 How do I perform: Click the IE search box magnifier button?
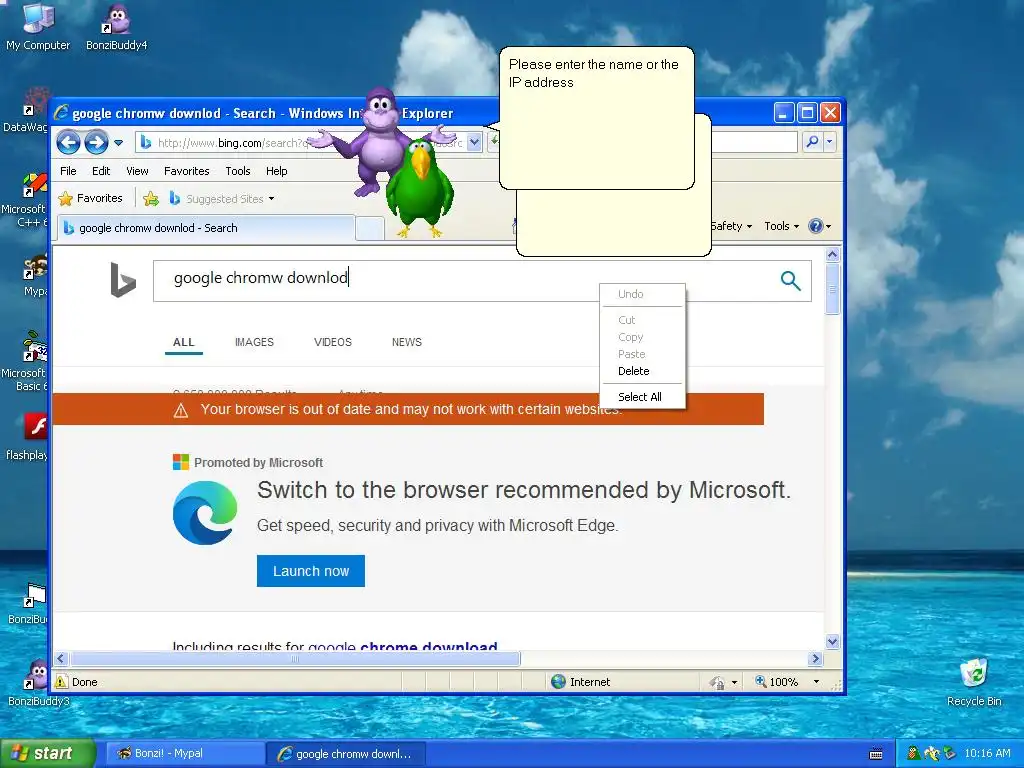coord(812,142)
